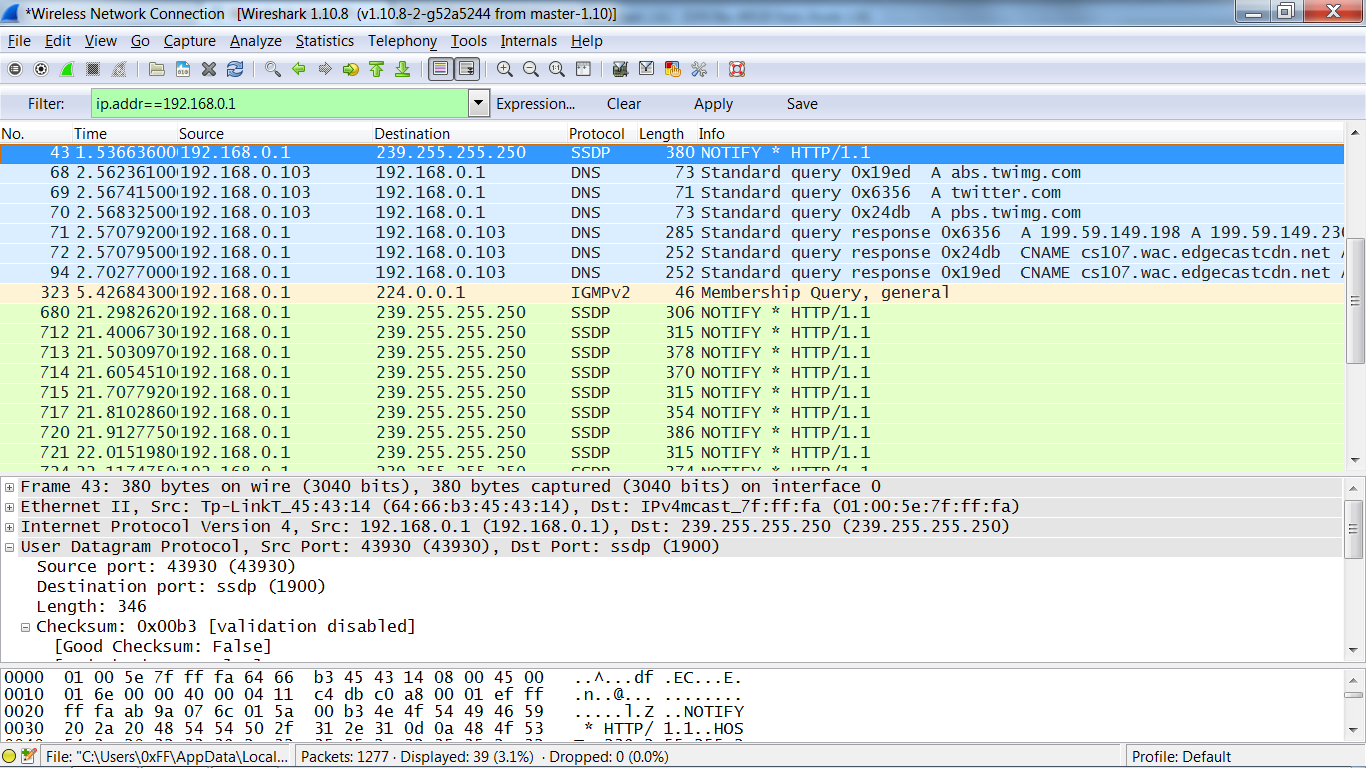Zoom in the main window text

(x=505, y=69)
